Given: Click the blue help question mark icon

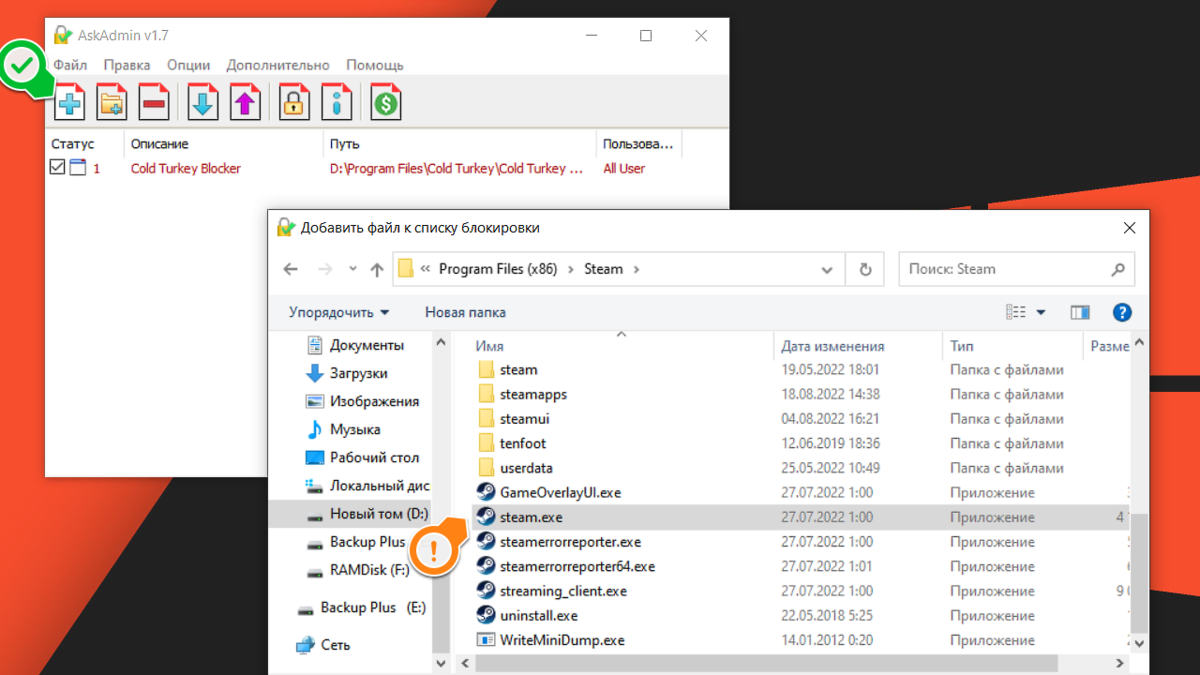Looking at the screenshot, I should (x=1122, y=312).
